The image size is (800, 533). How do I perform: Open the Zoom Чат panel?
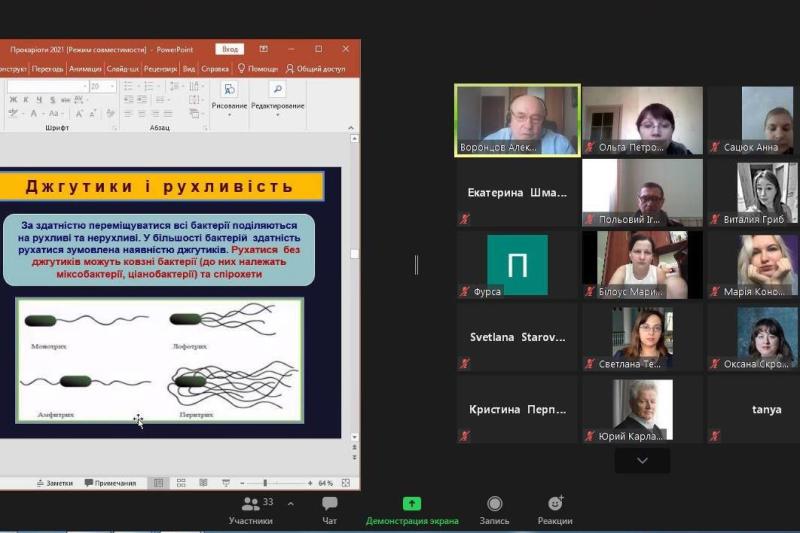[330, 511]
